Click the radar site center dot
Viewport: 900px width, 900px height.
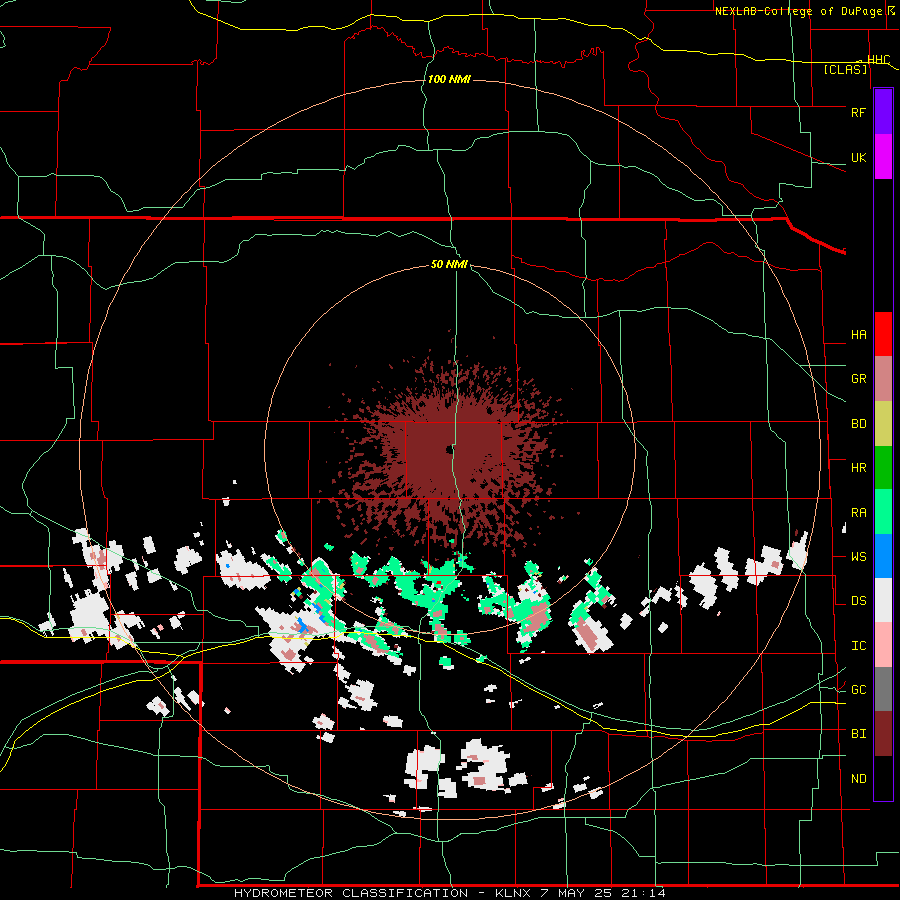click(x=448, y=449)
